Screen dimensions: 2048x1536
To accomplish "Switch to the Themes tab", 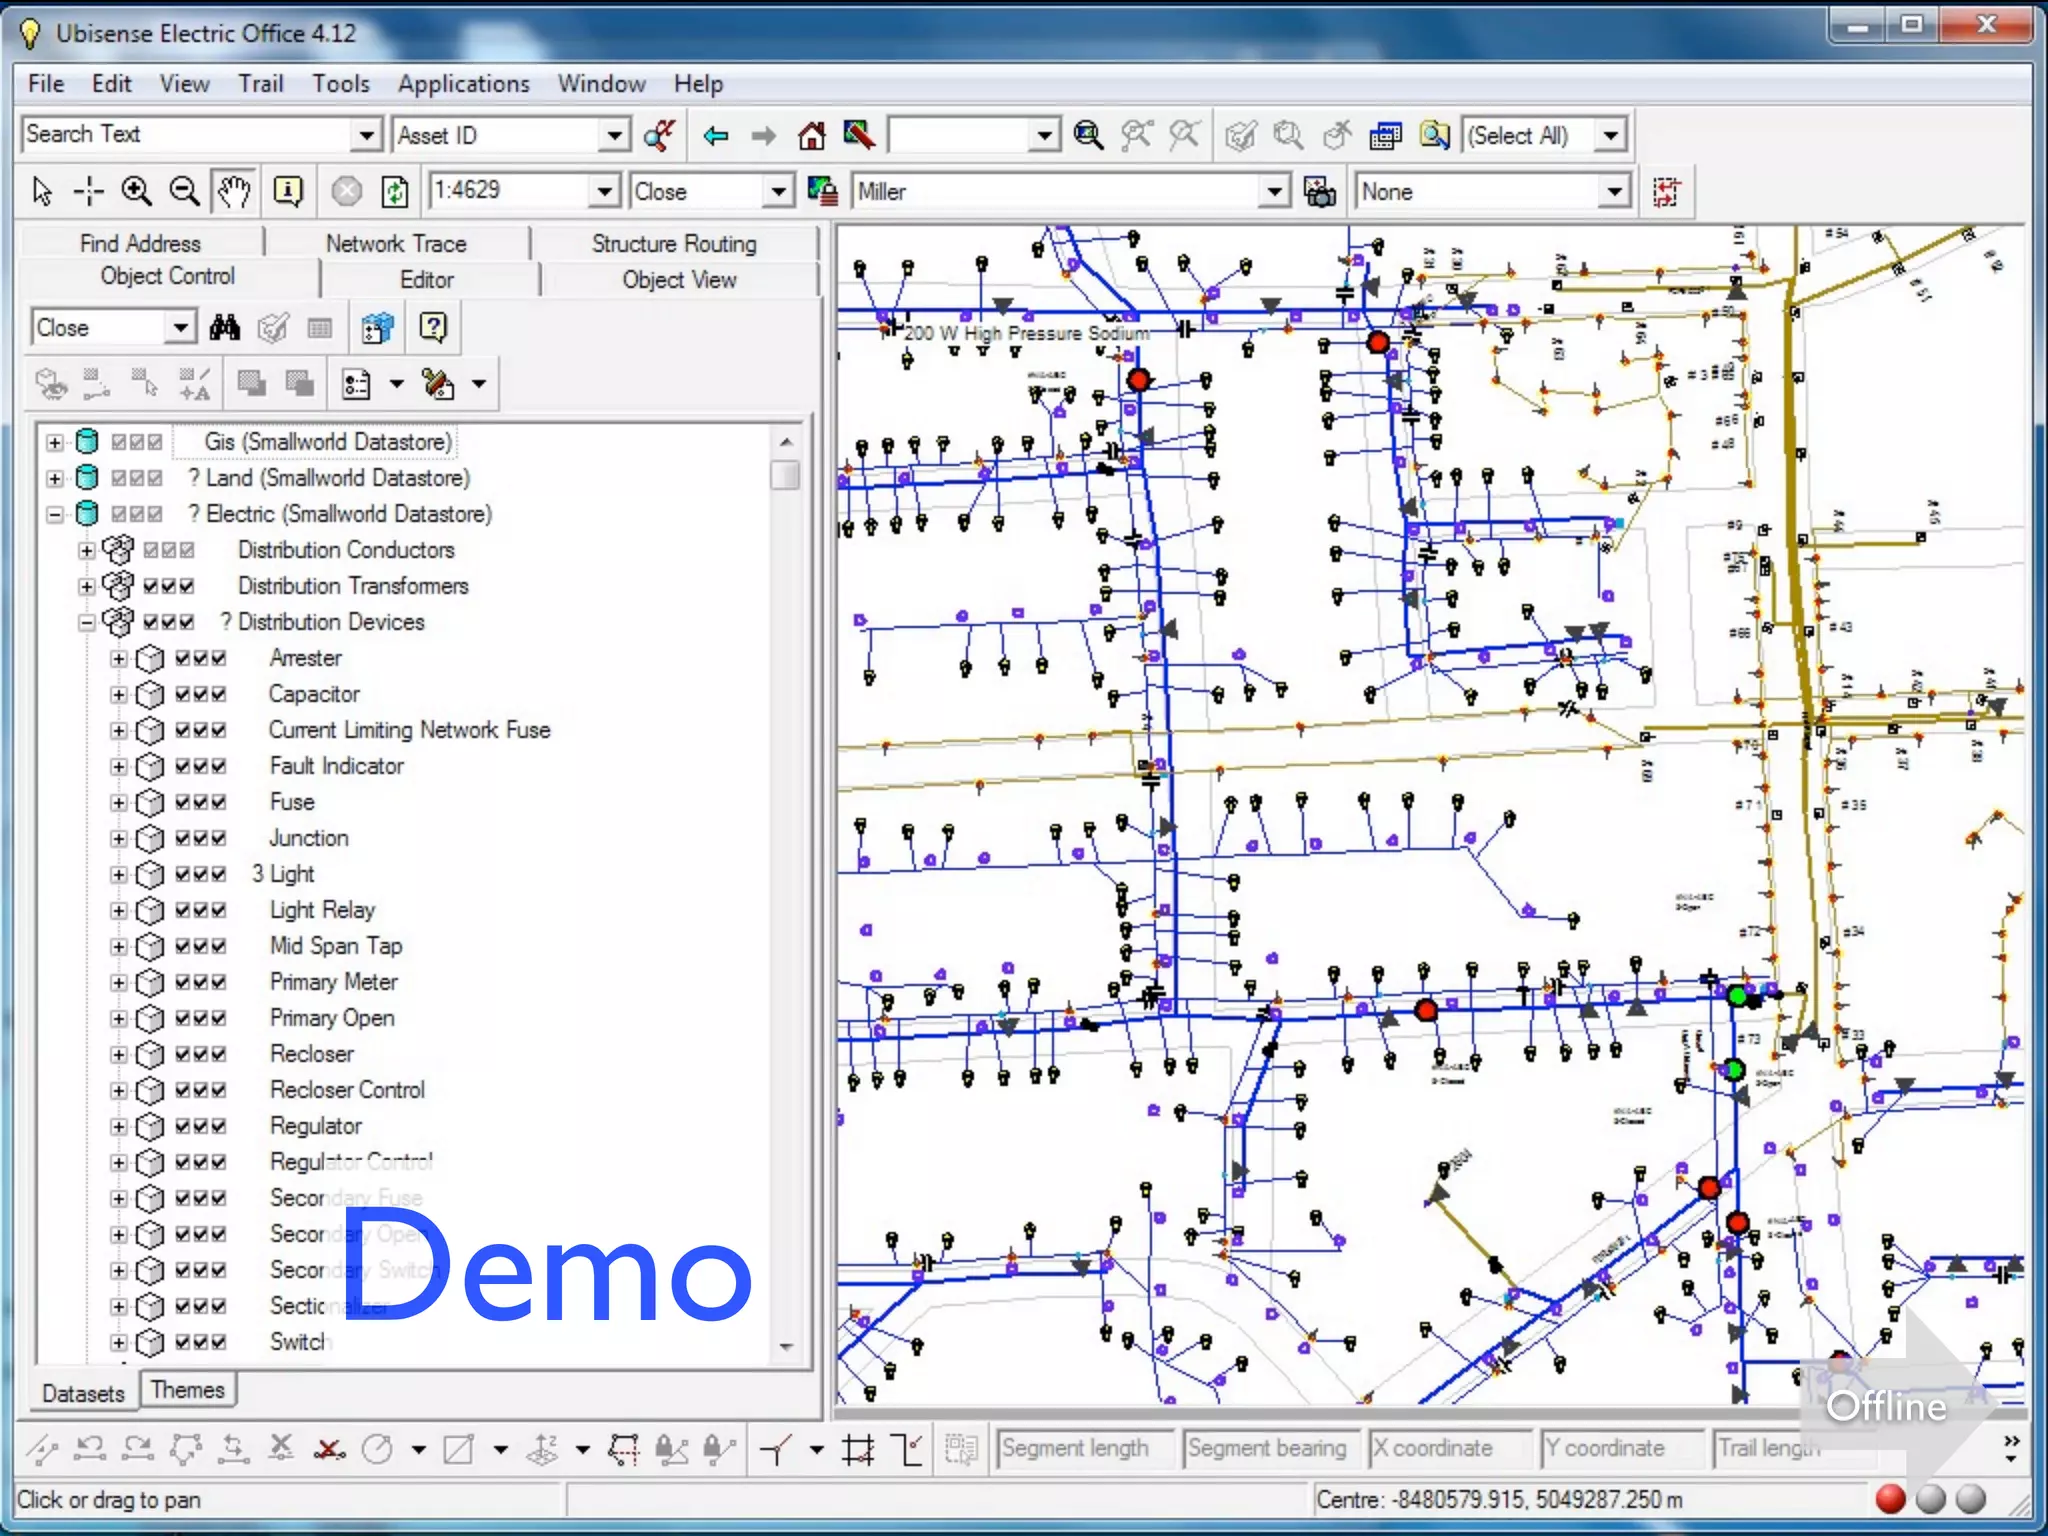I will [x=188, y=1390].
